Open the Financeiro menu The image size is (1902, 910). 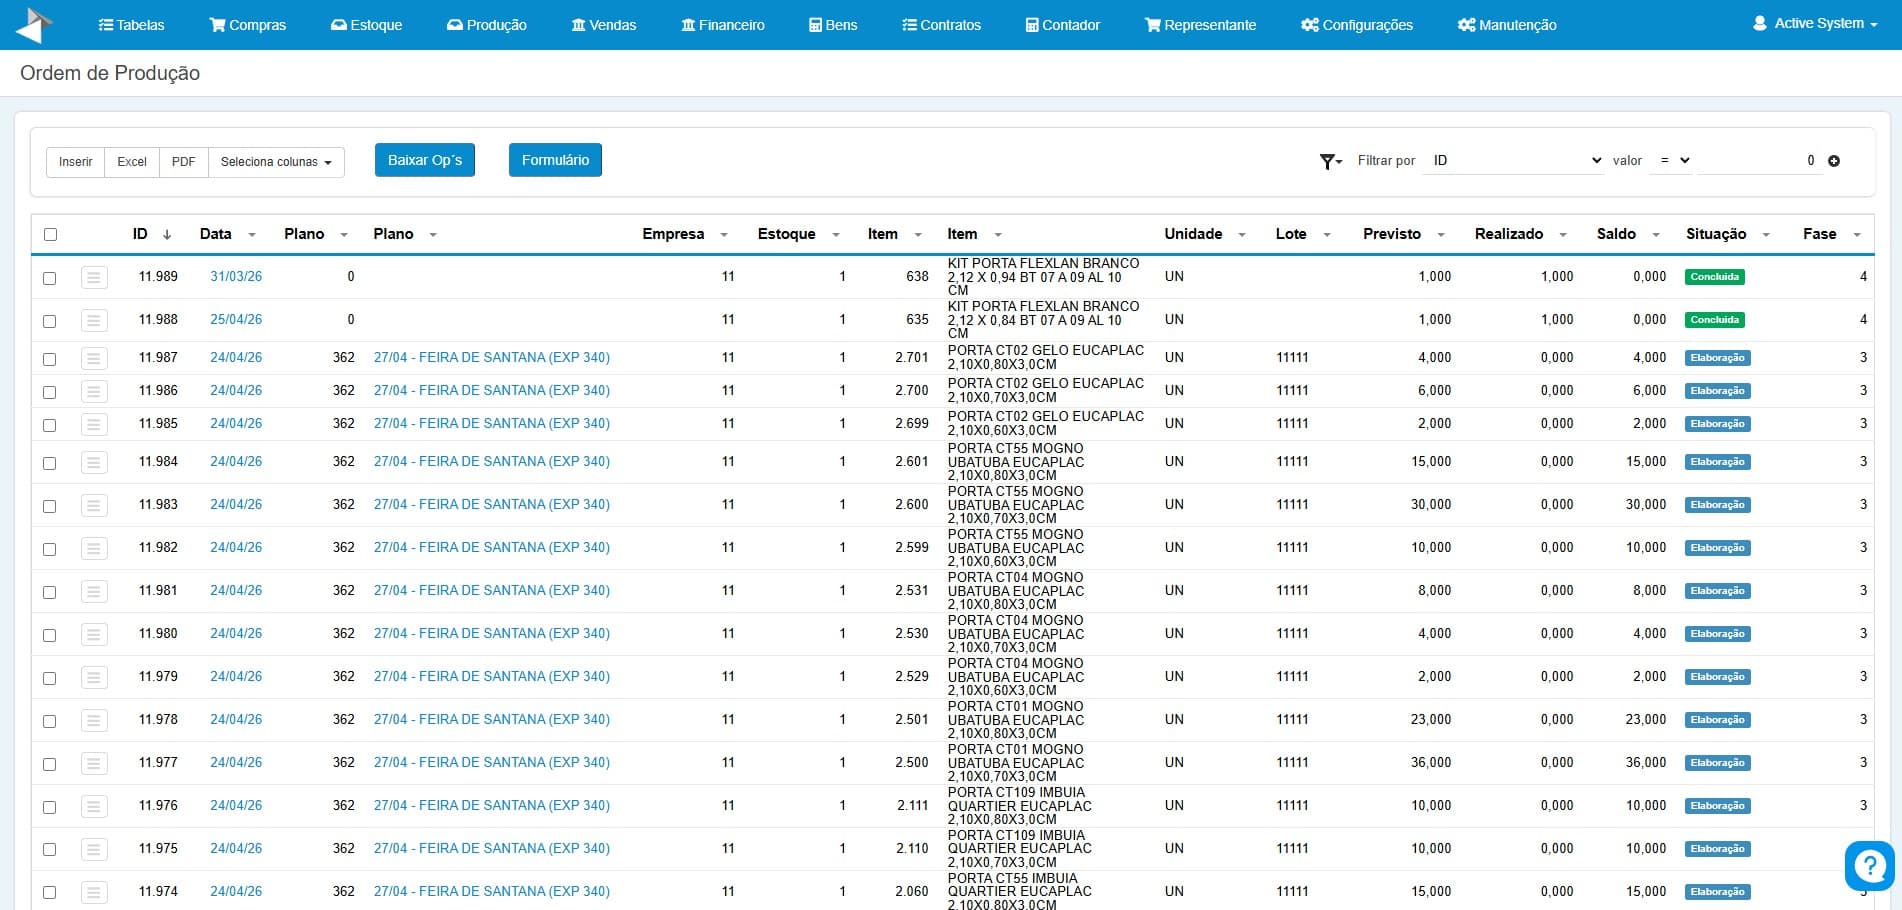[723, 25]
